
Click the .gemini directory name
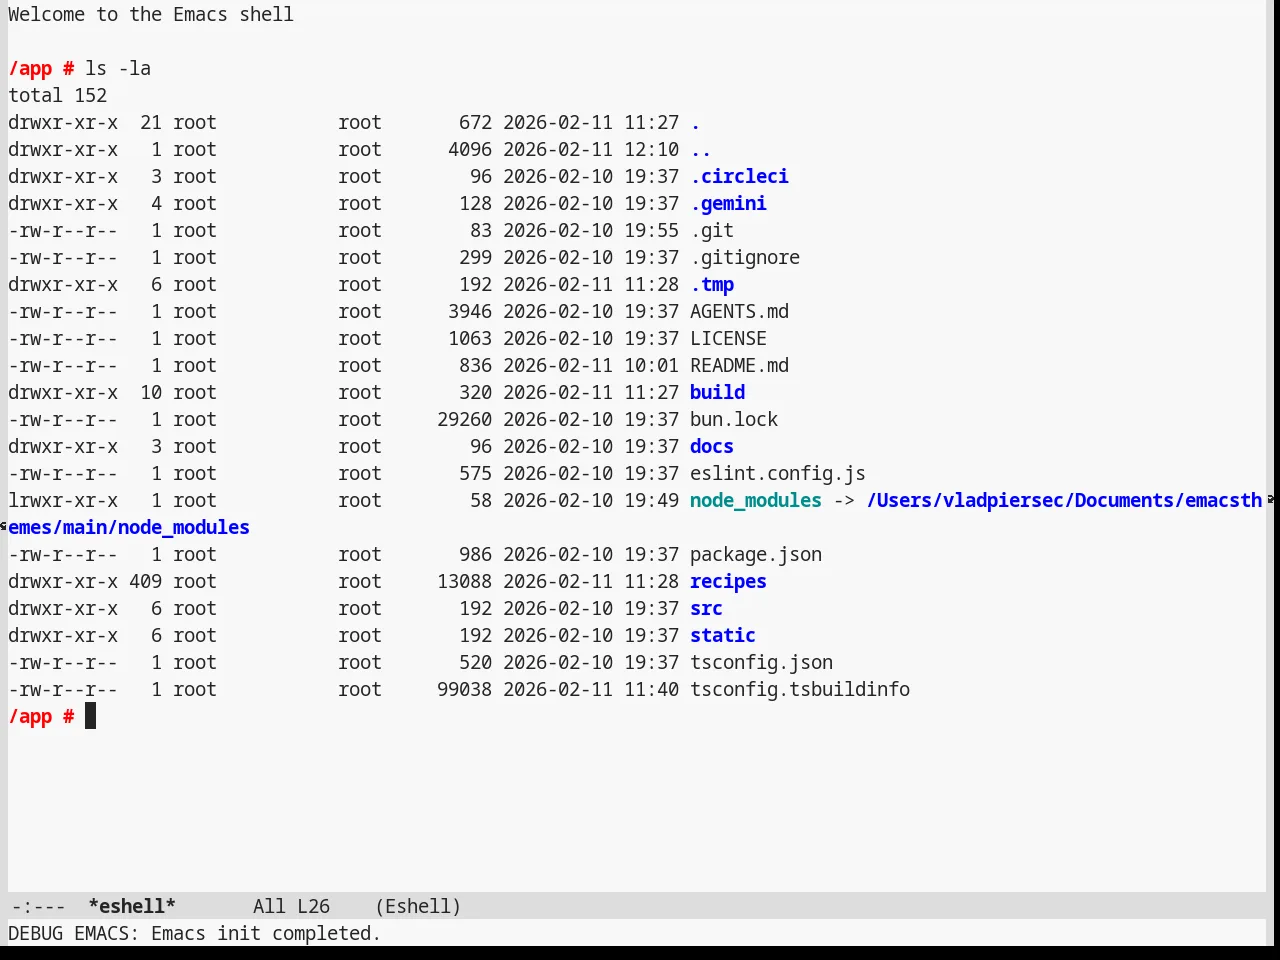728,203
